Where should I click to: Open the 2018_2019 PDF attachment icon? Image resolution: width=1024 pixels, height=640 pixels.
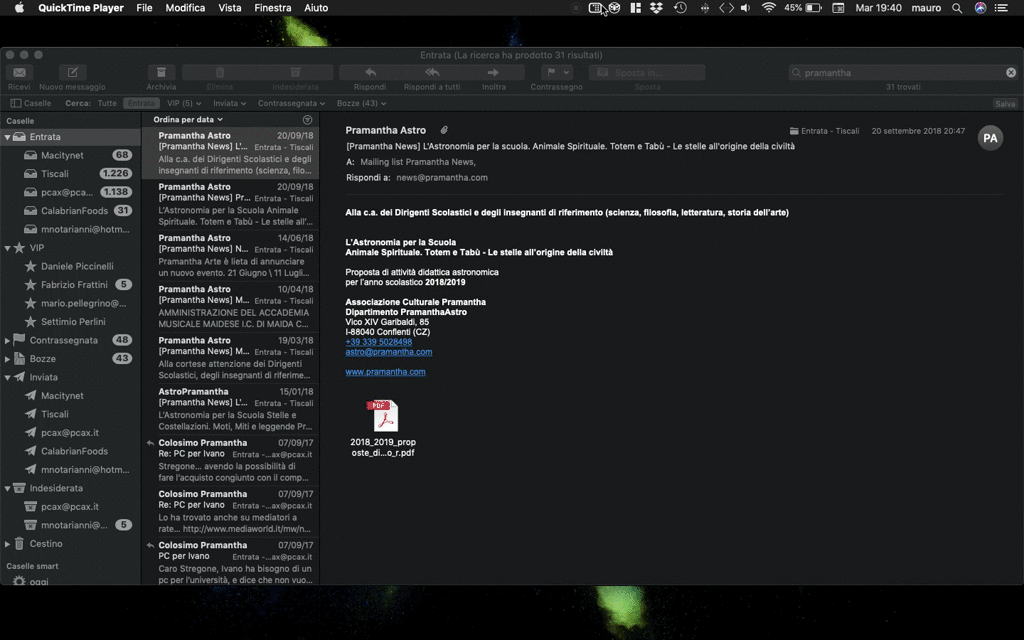pyautogui.click(x=383, y=415)
